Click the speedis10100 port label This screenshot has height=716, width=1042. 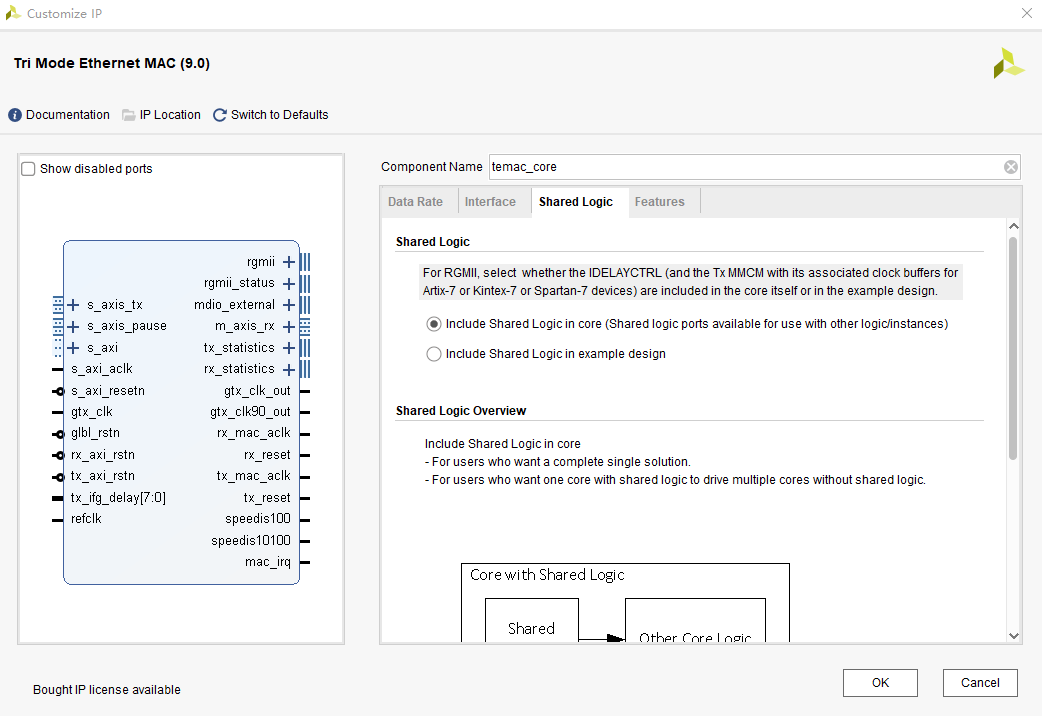tap(251, 540)
